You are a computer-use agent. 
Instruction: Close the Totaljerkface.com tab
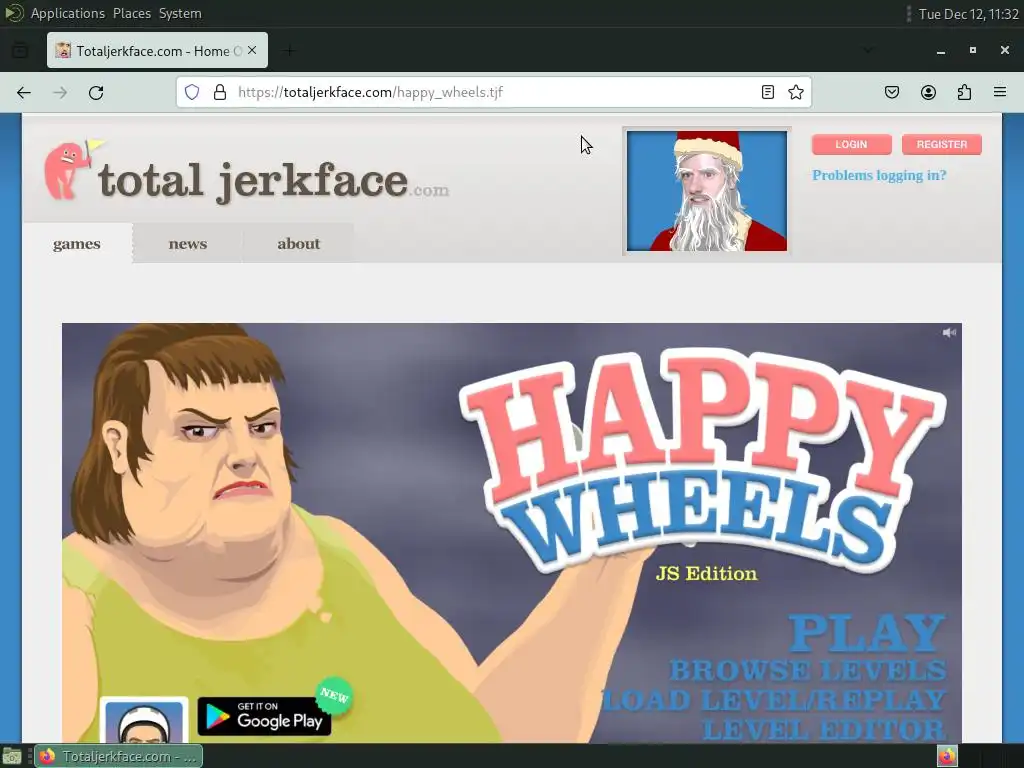point(252,50)
